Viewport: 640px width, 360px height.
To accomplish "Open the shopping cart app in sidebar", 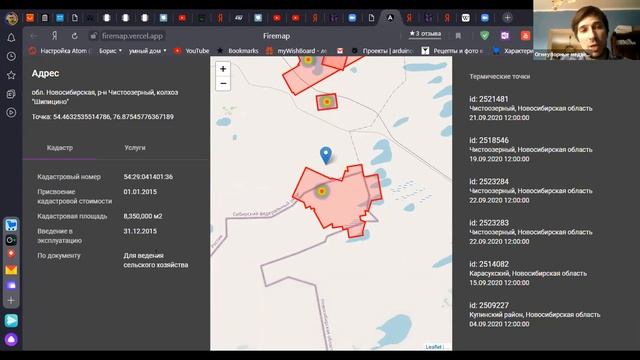I will [11, 225].
